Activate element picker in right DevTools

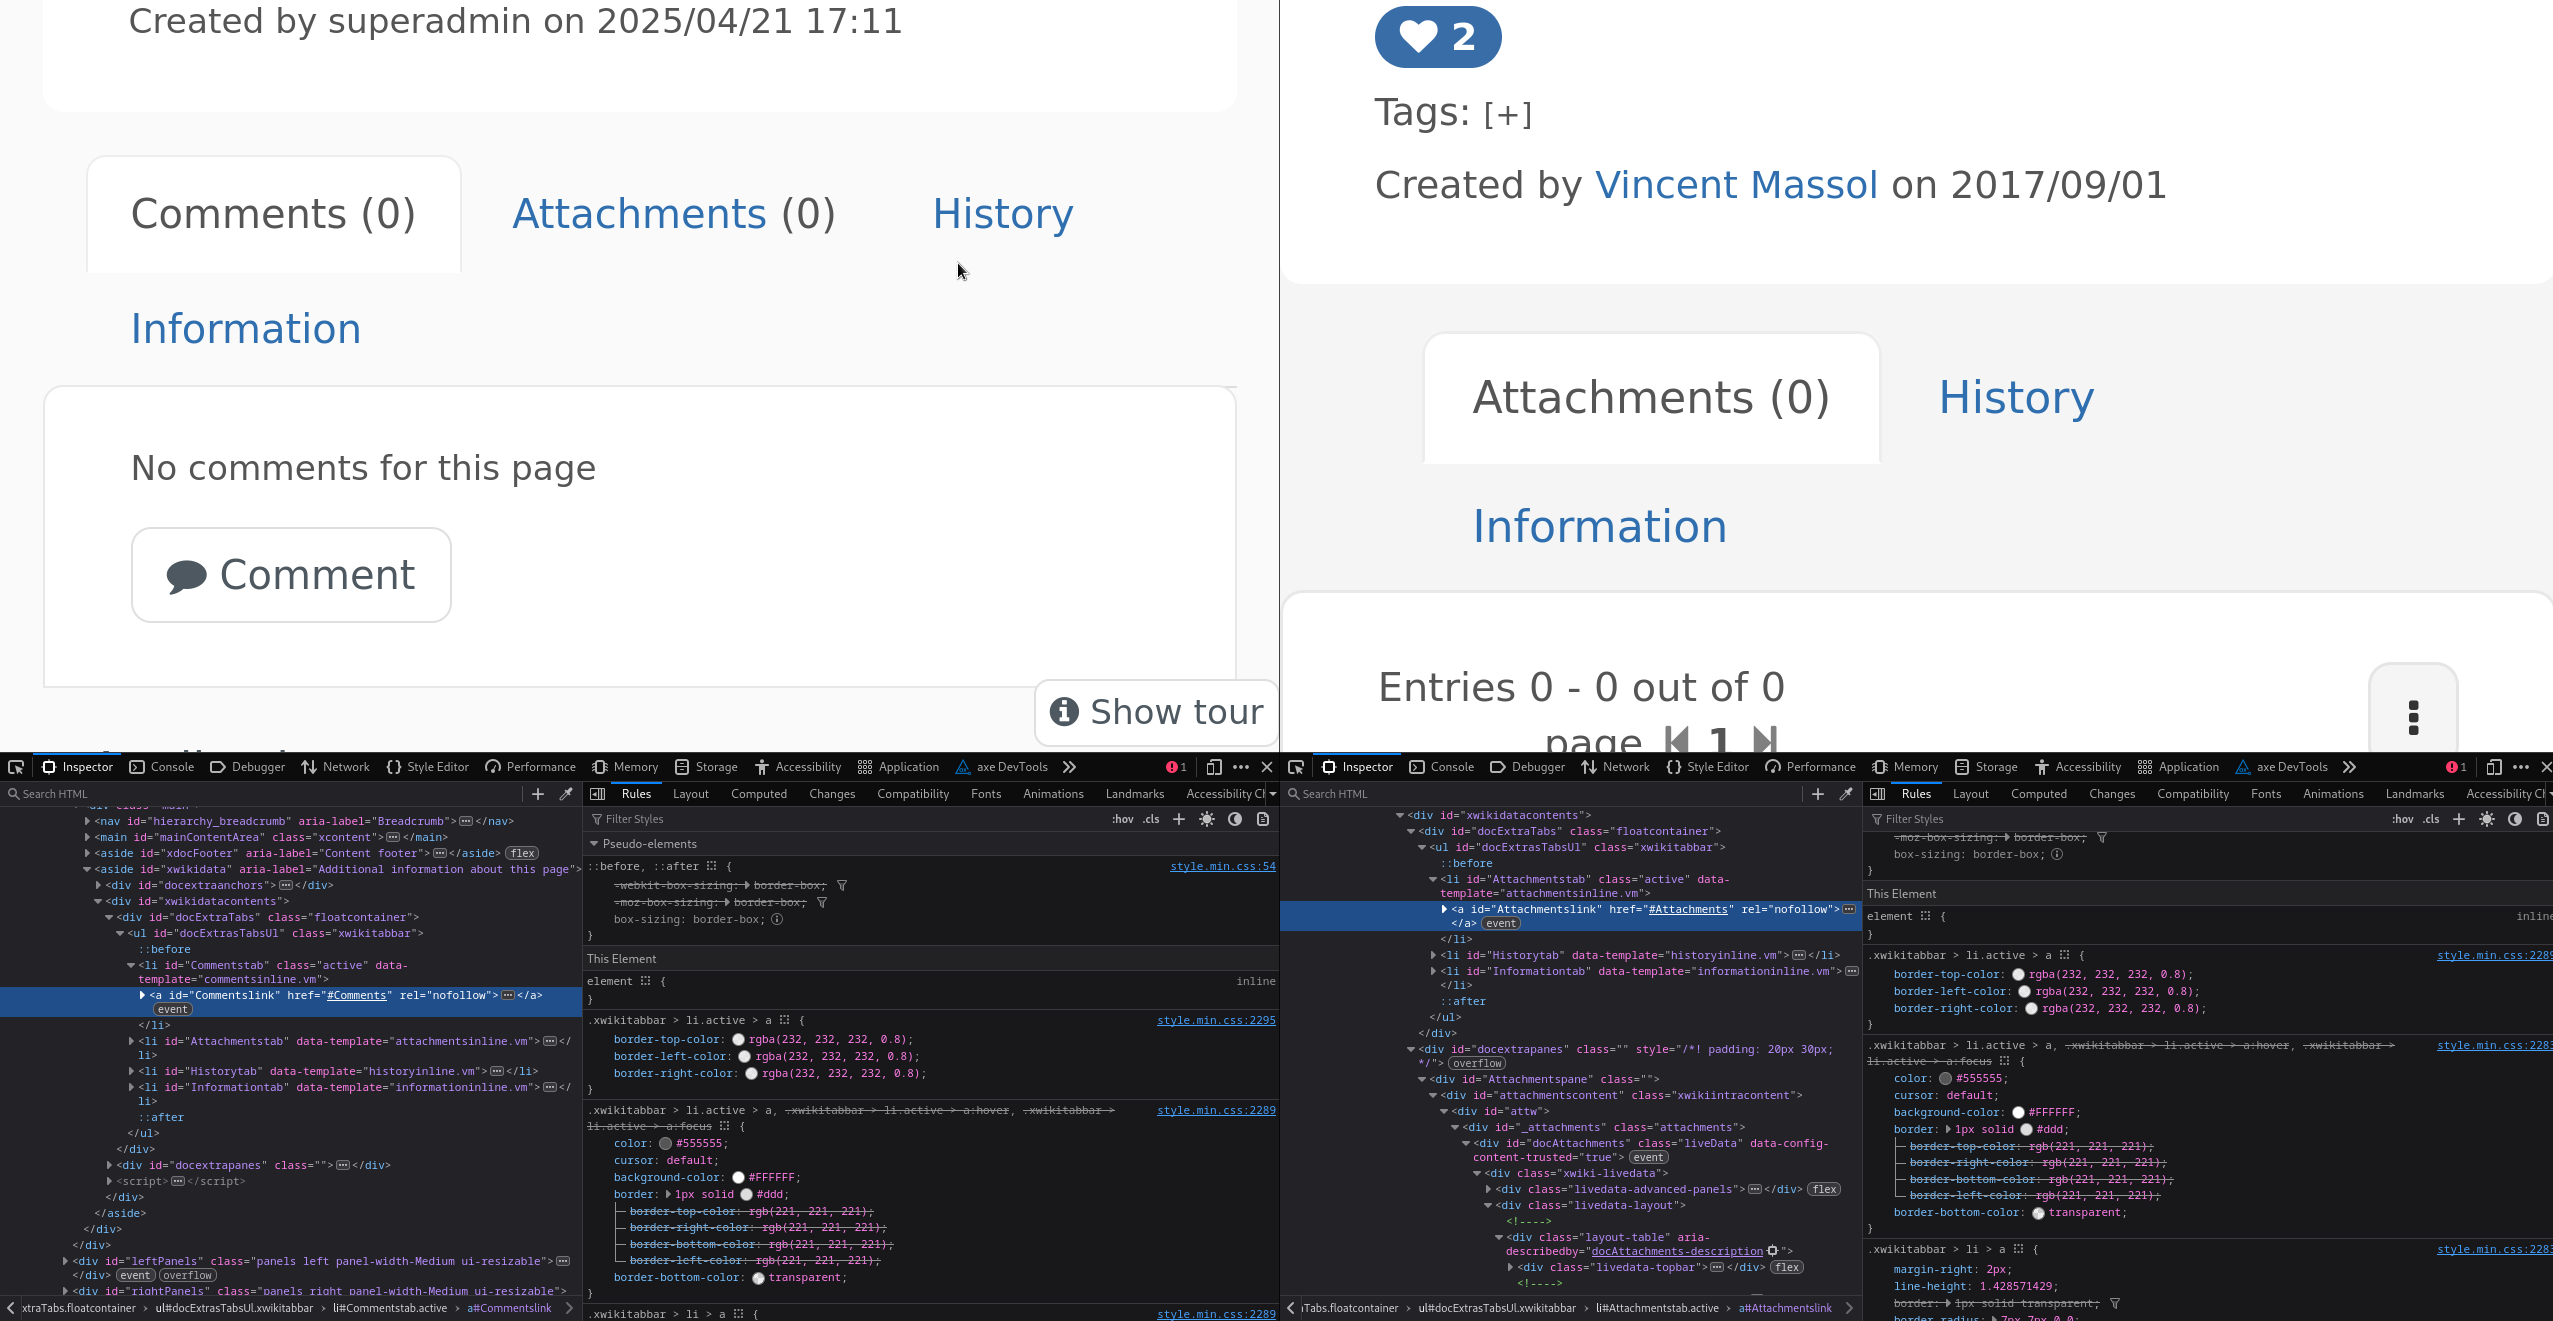(x=1296, y=767)
